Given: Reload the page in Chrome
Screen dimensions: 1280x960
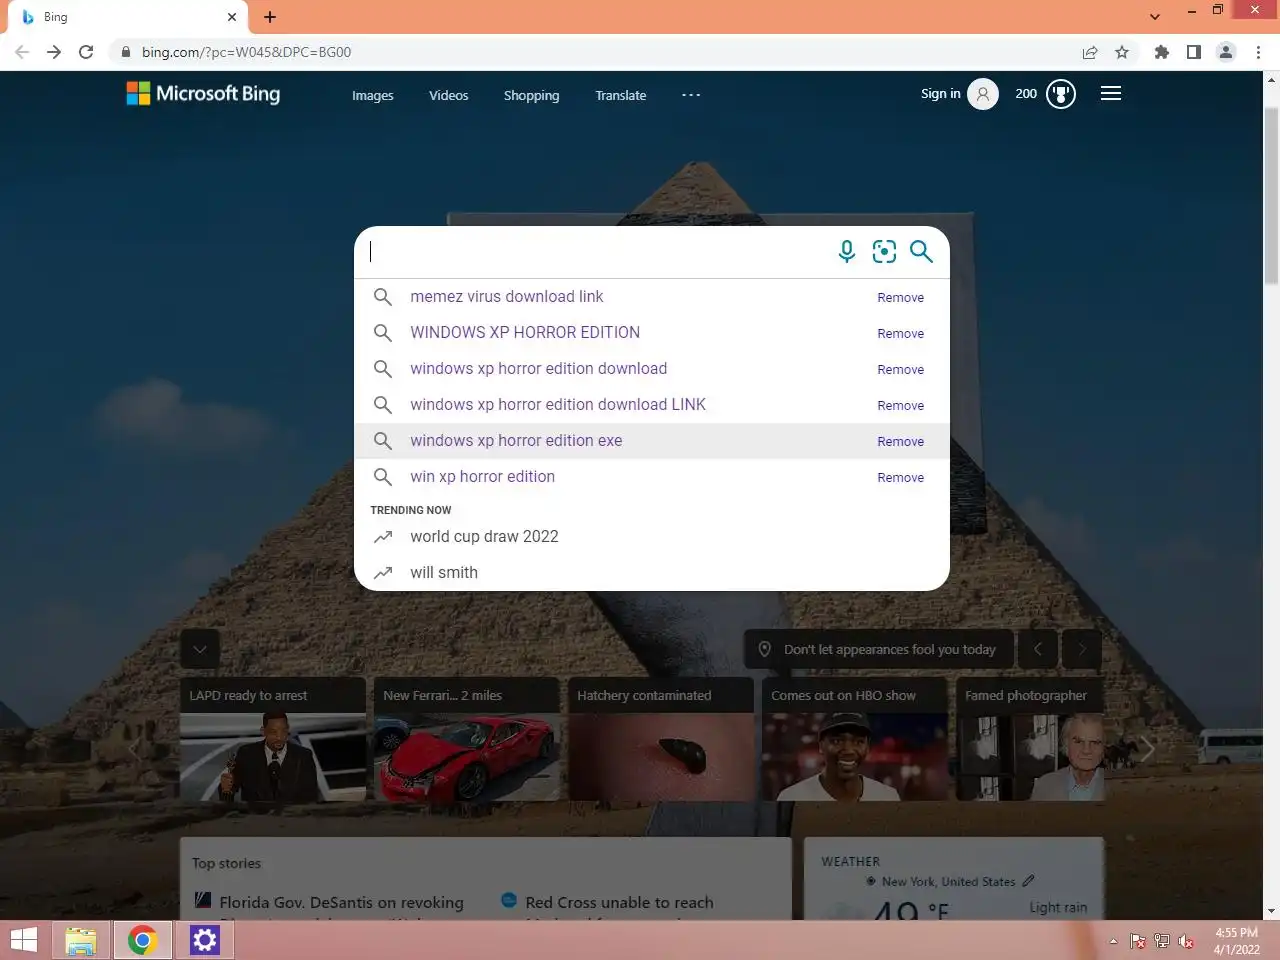Looking at the screenshot, I should tap(86, 52).
